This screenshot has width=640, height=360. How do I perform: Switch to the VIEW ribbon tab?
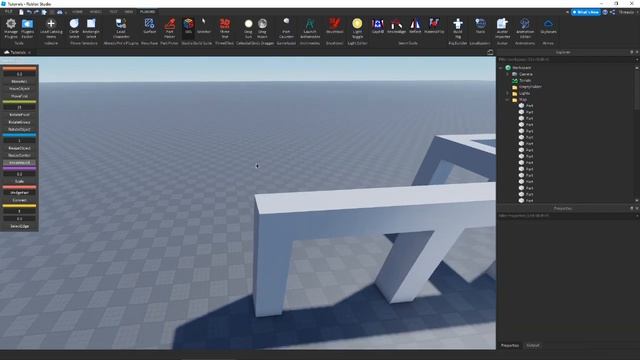[129, 12]
